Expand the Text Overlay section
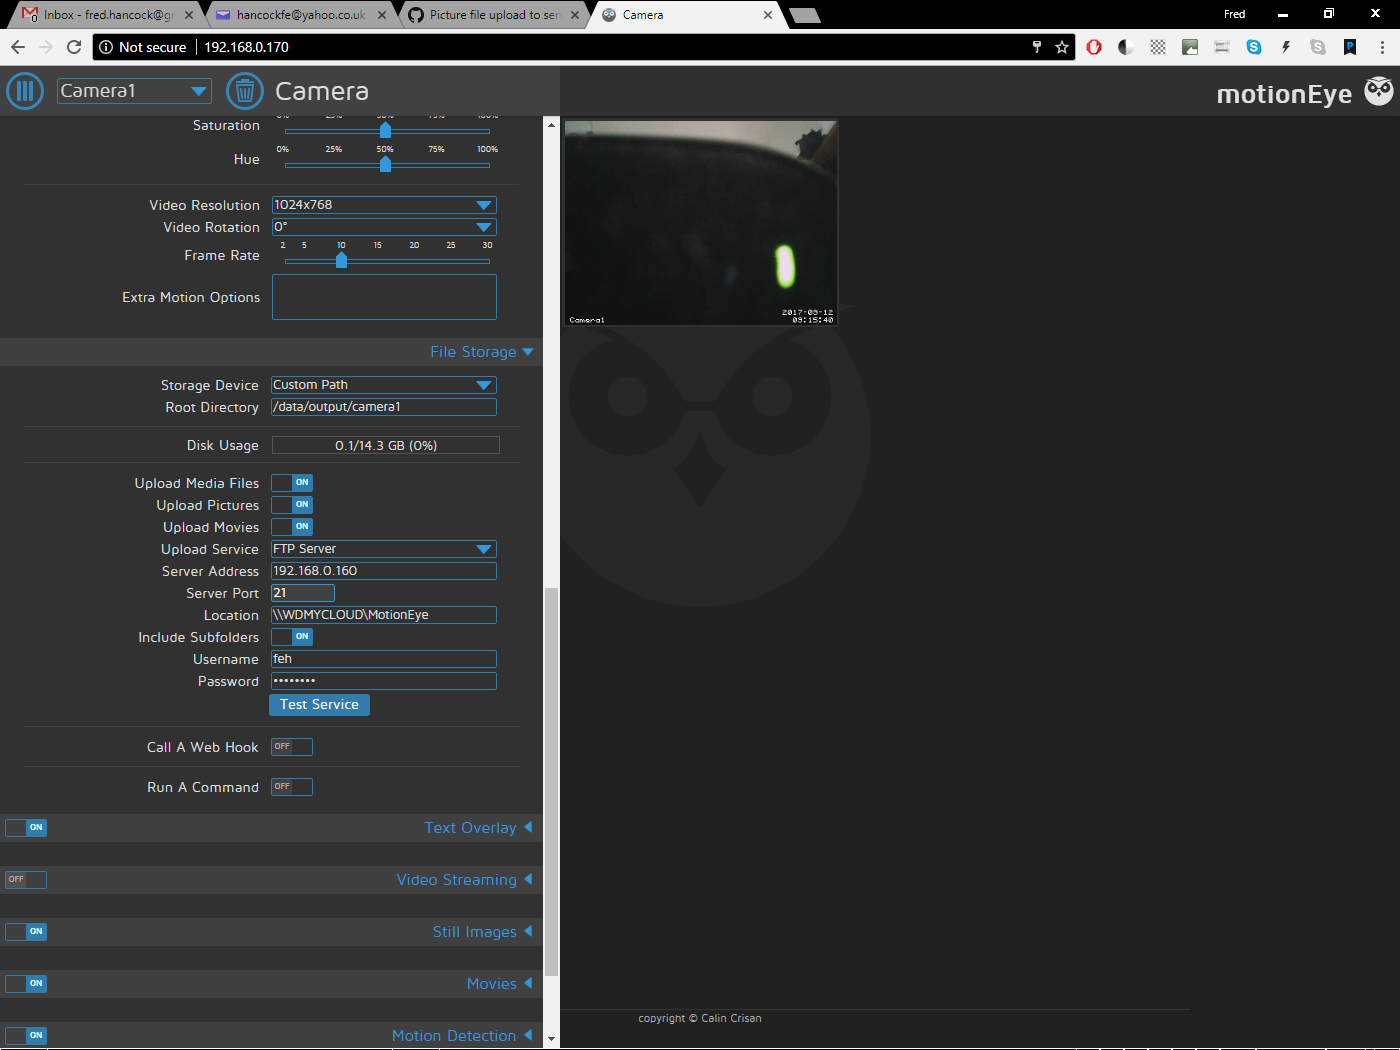Image resolution: width=1400 pixels, height=1050 pixels. 478,828
